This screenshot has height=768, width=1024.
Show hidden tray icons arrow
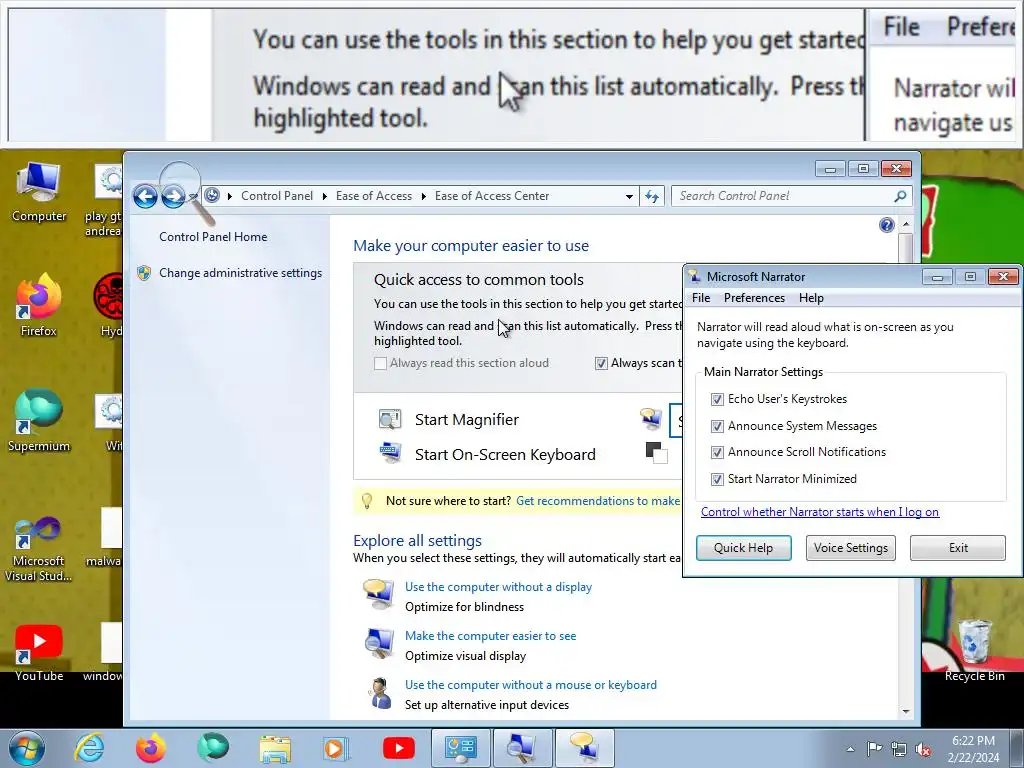(x=850, y=749)
